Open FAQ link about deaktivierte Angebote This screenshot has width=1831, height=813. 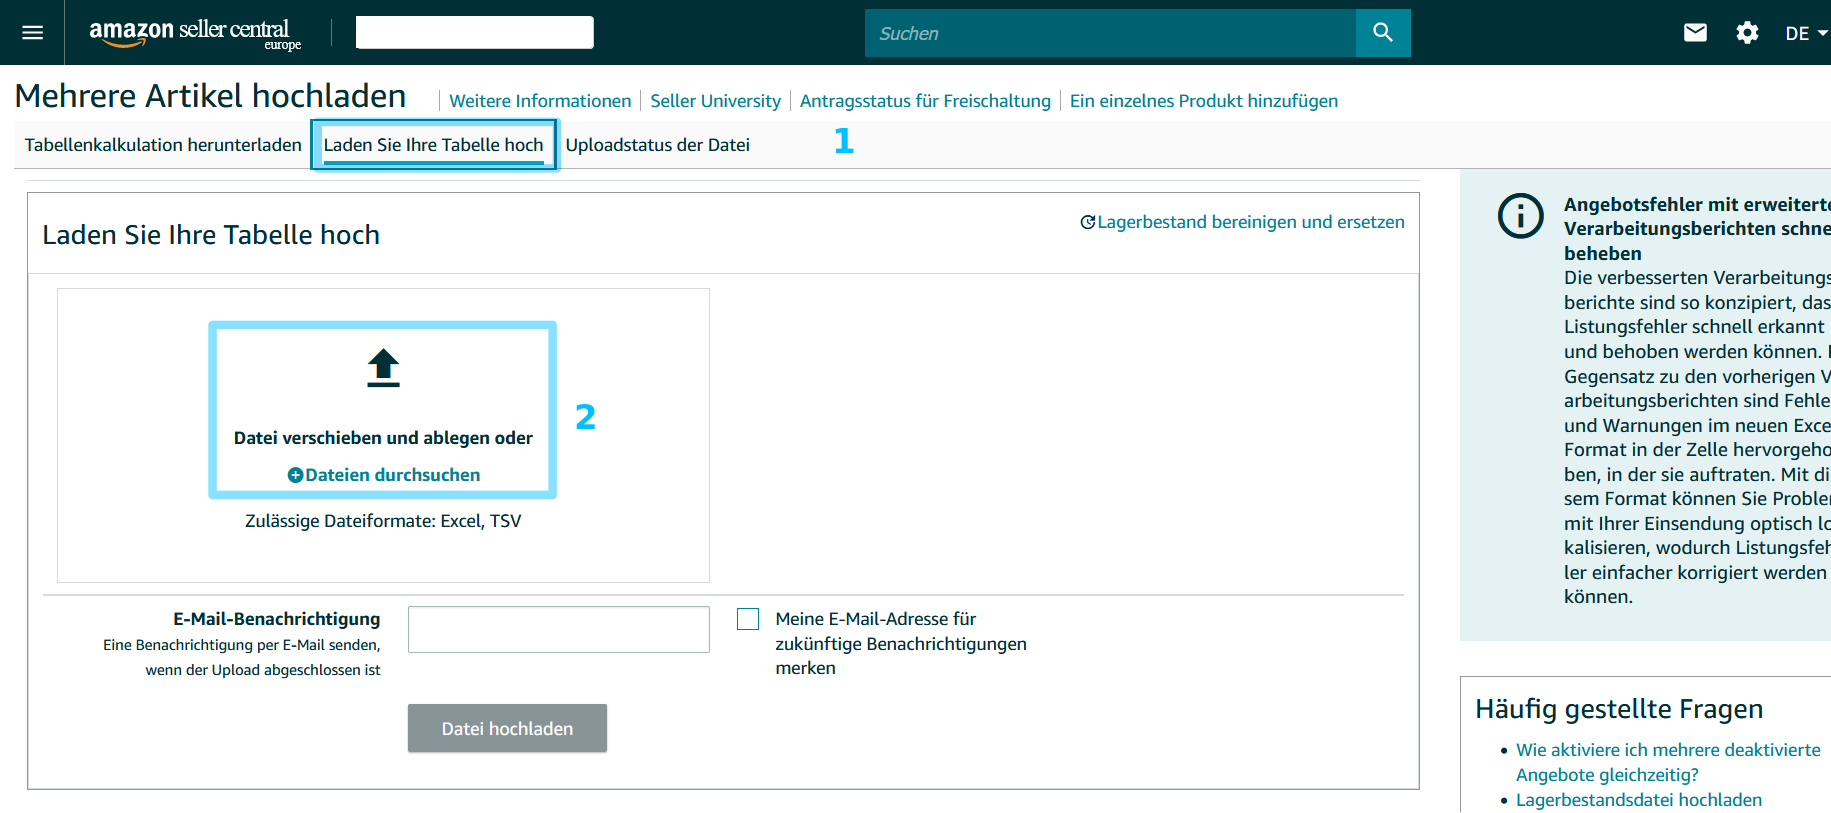click(1668, 762)
